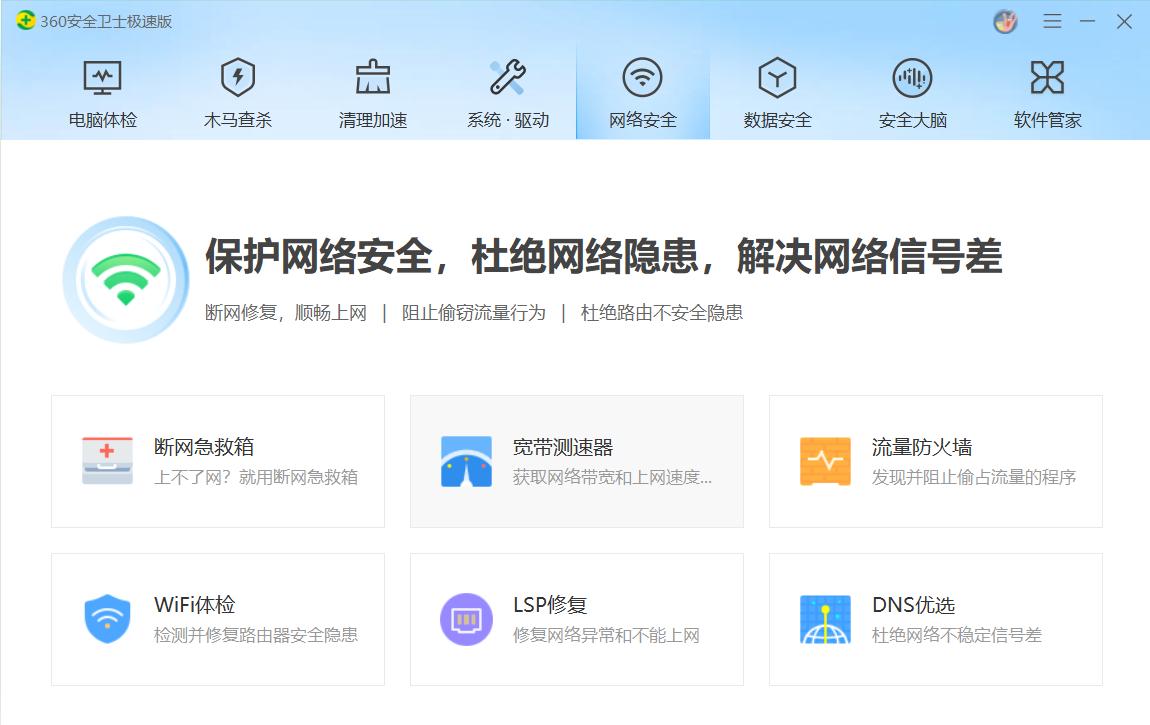1150x725 pixels.
Task: Select the 木马查杀 lightning shield icon
Action: pyautogui.click(x=236, y=76)
